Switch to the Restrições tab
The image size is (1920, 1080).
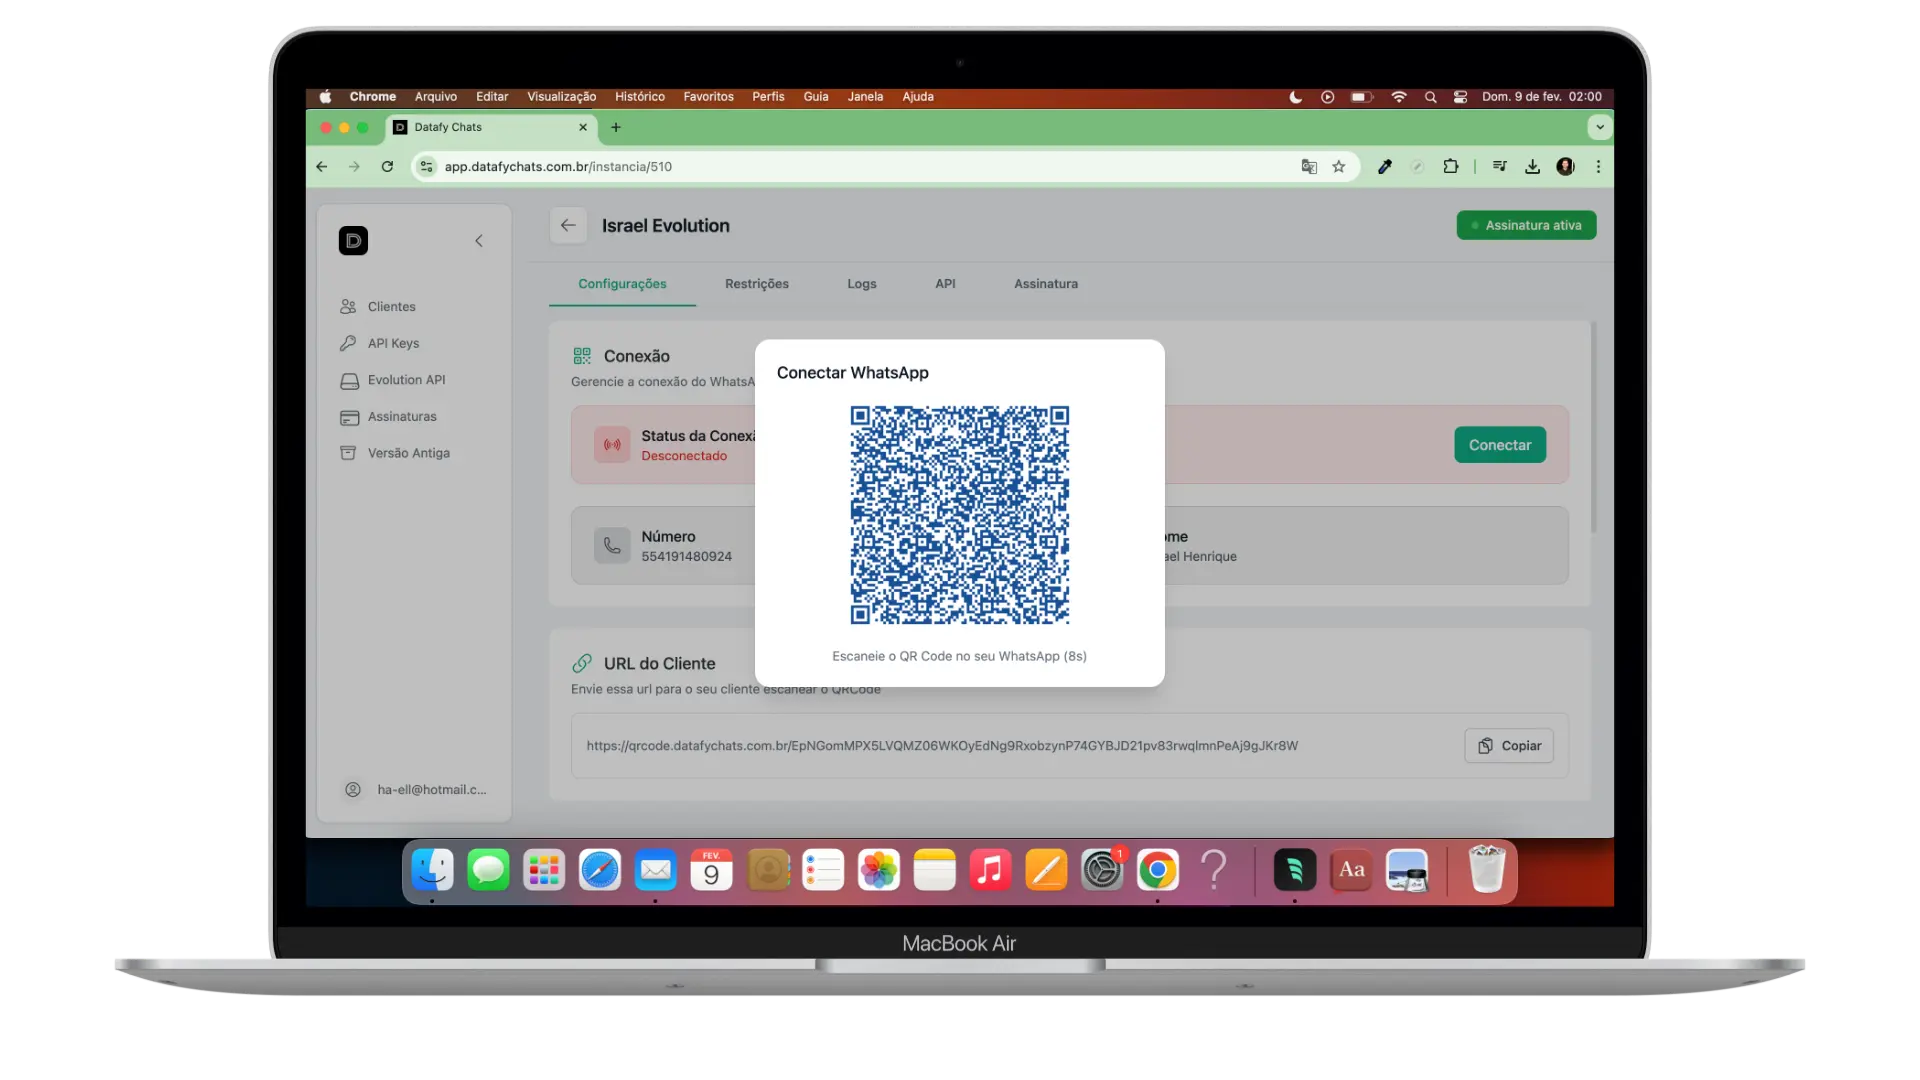756,284
